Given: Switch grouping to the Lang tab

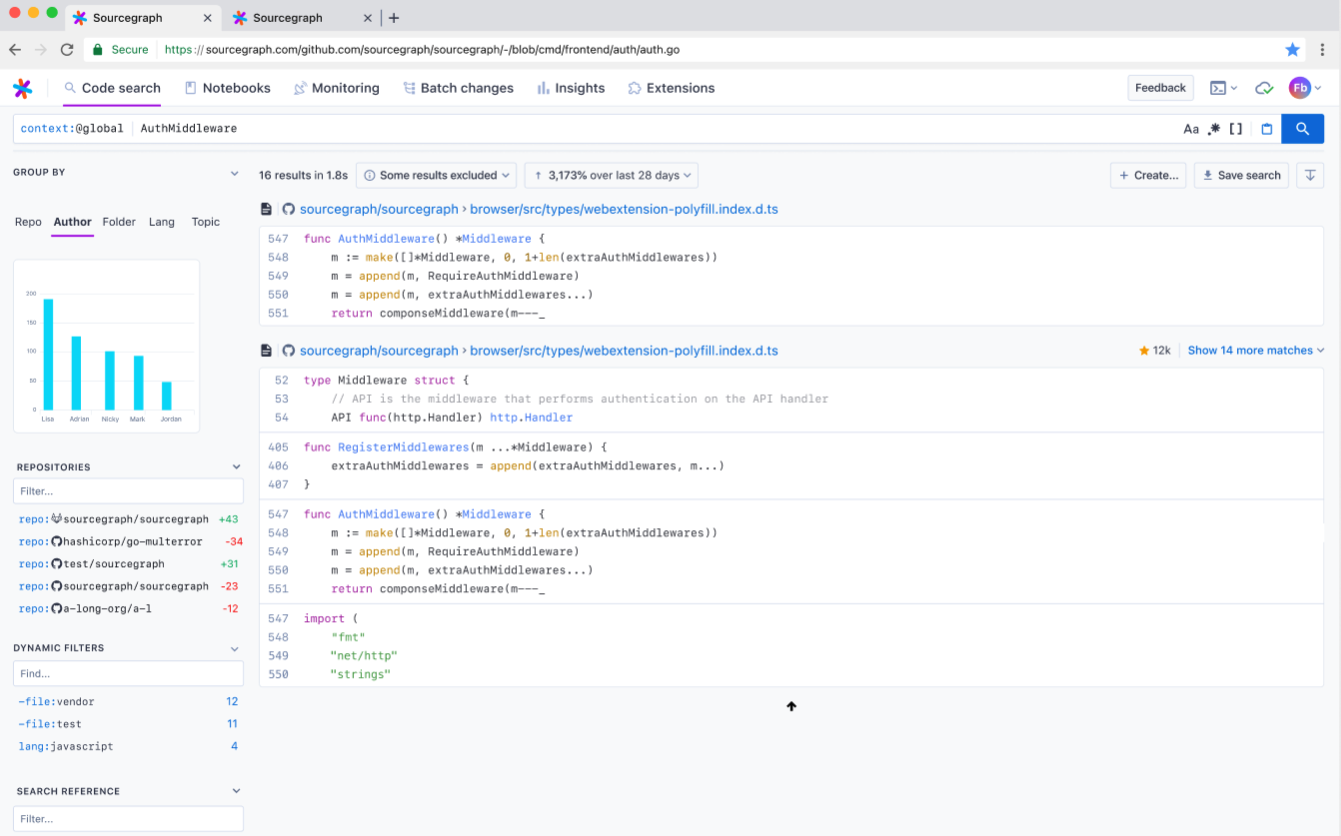Looking at the screenshot, I should tap(162, 222).
